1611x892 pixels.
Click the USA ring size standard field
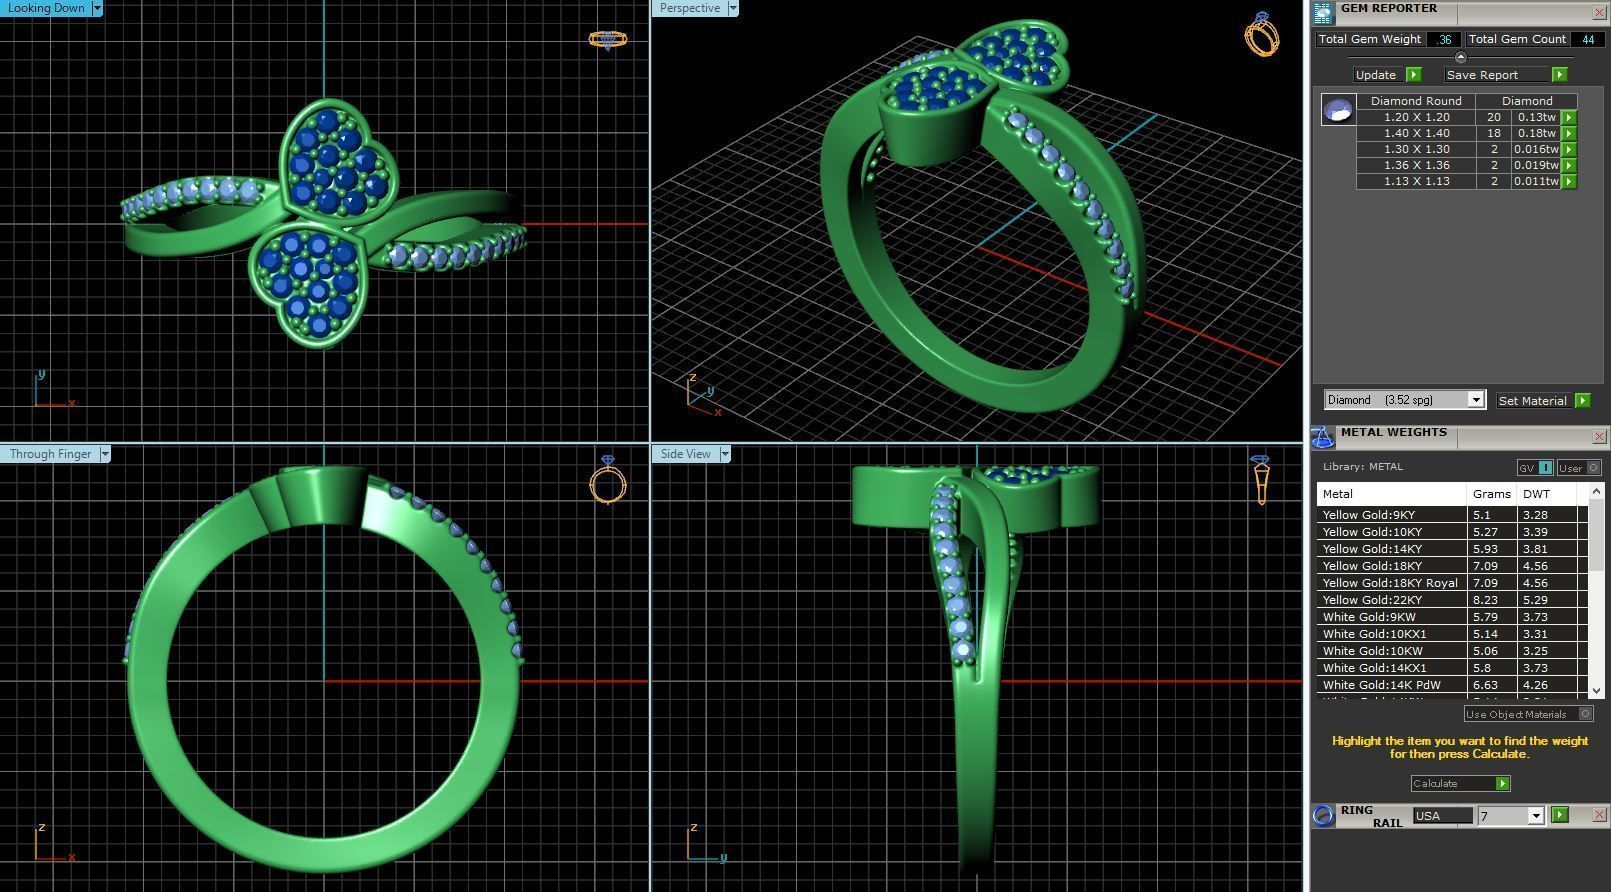(x=1442, y=816)
